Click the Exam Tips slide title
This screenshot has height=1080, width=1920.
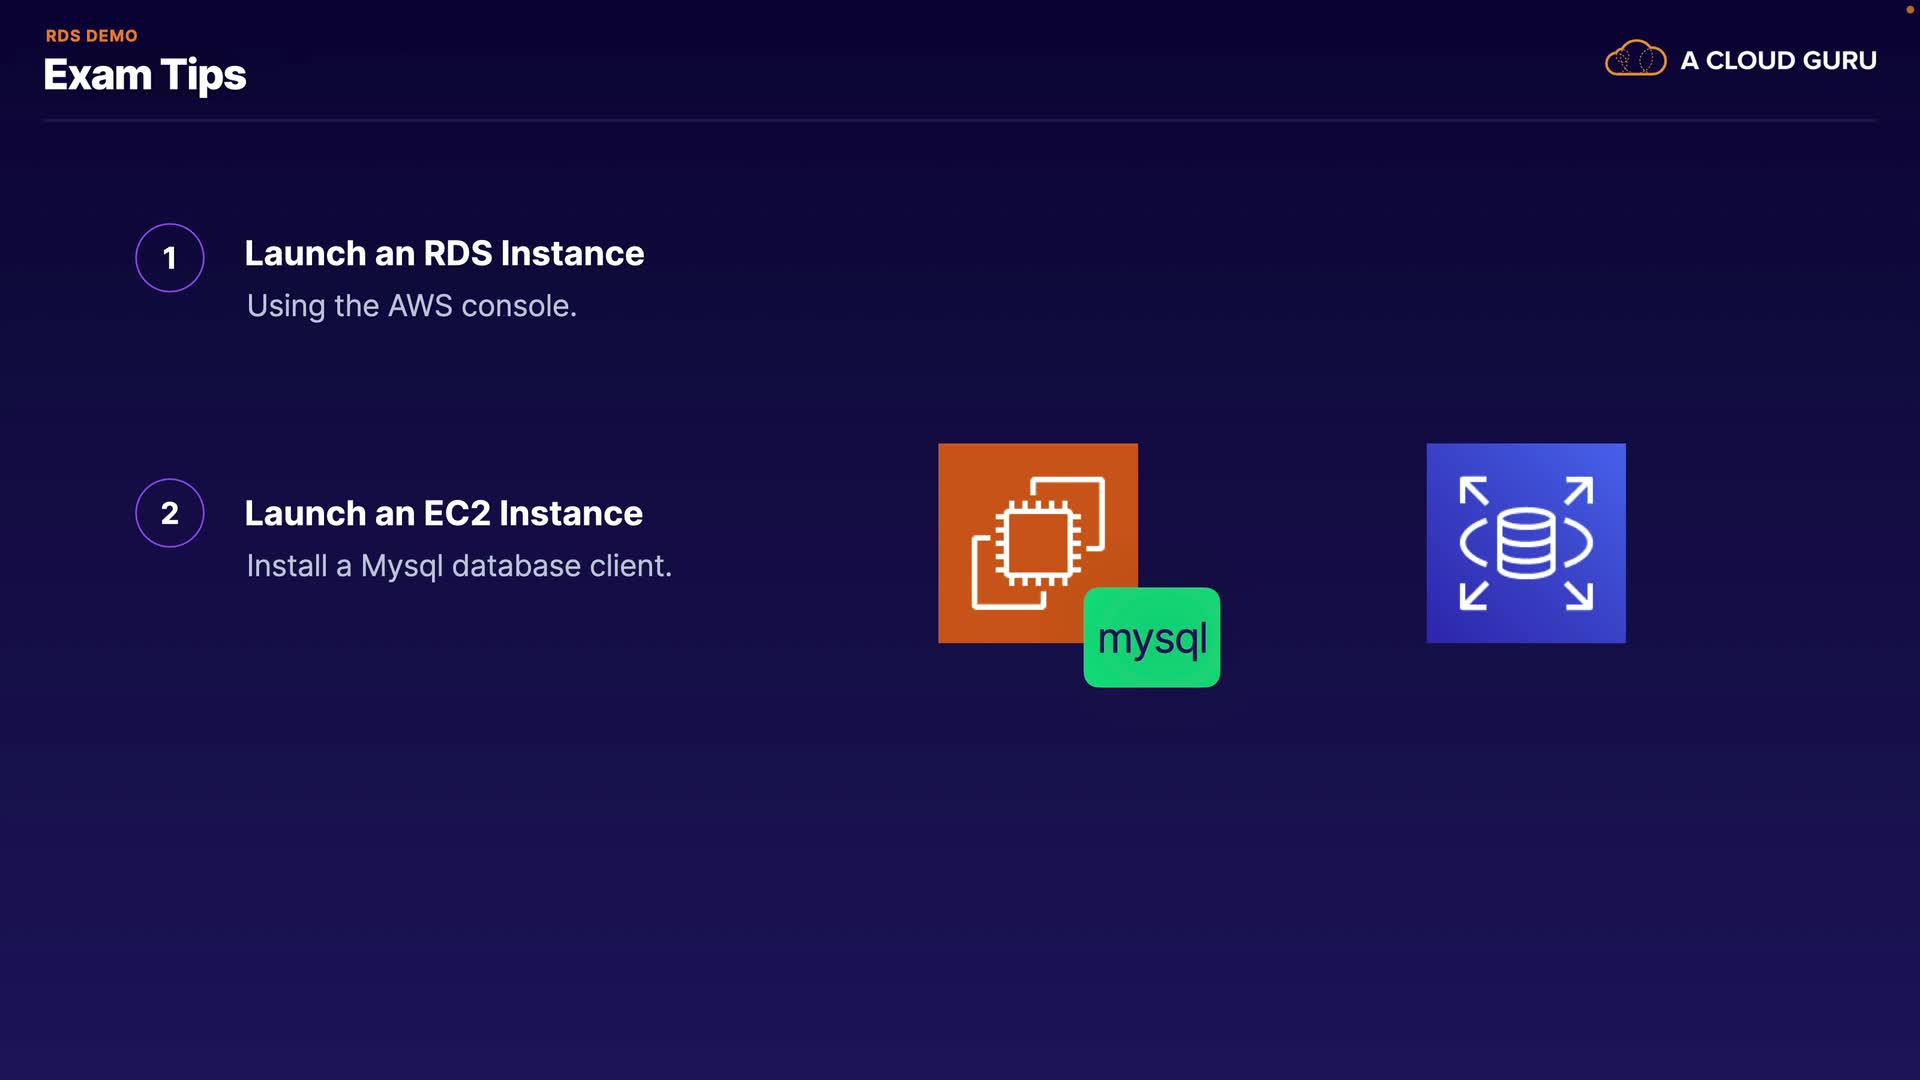145,76
